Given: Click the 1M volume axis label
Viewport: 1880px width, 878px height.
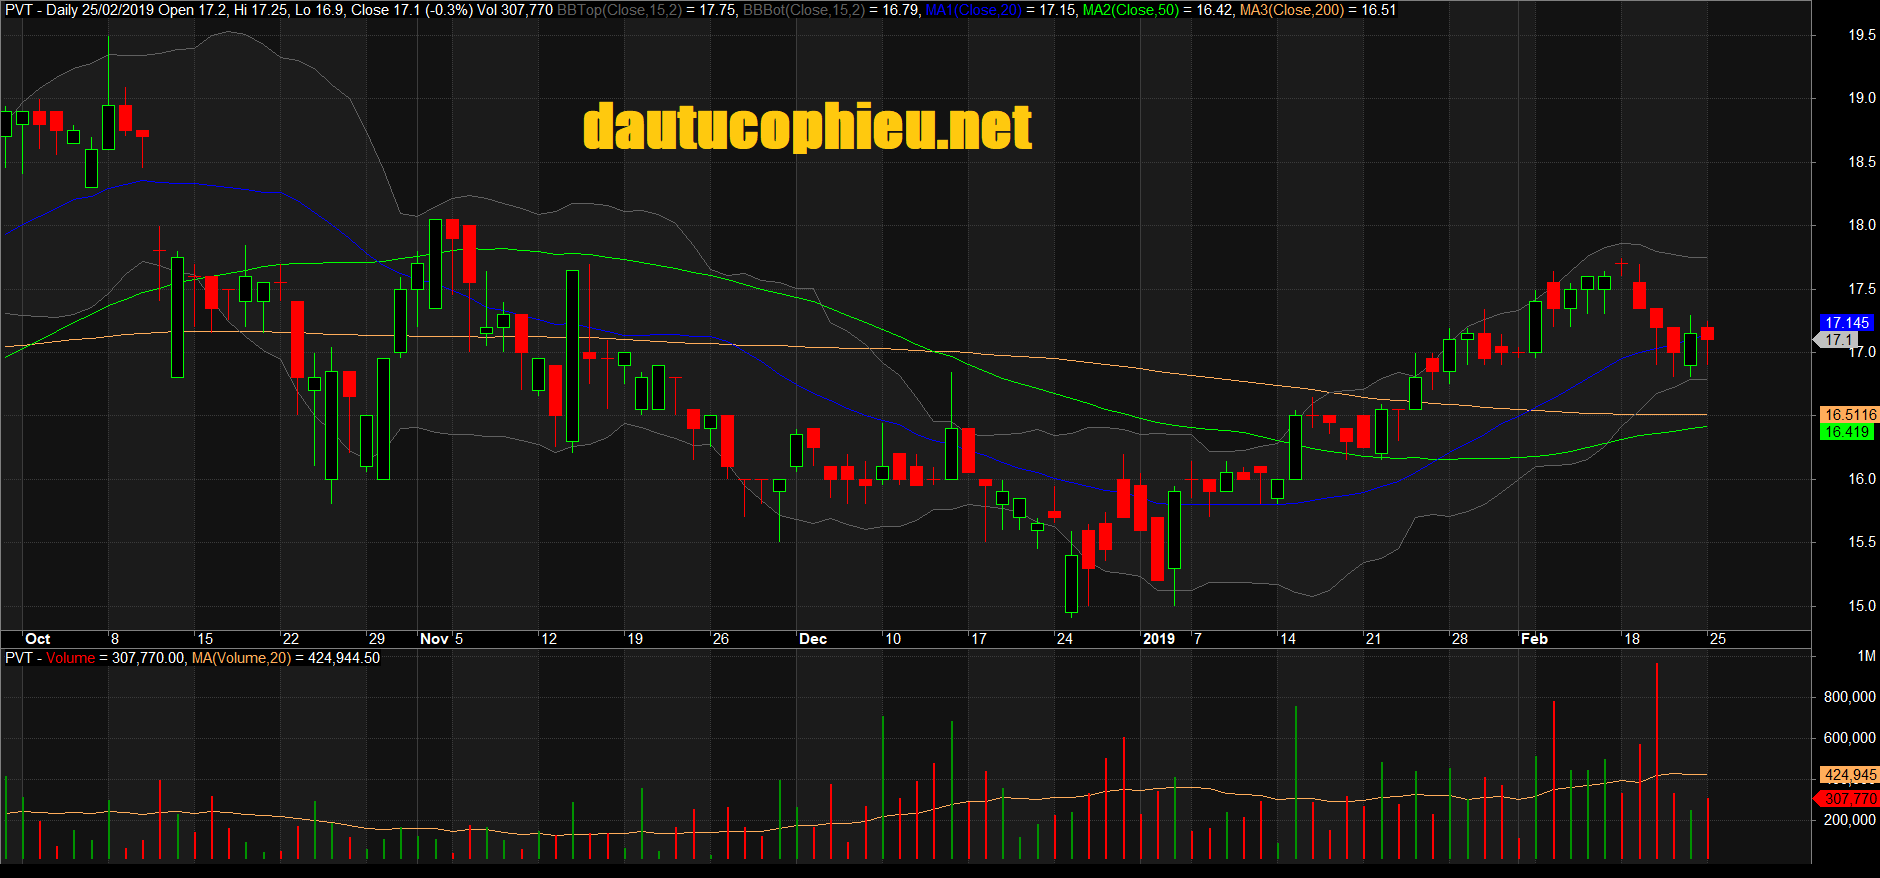Looking at the screenshot, I should click(x=1866, y=656).
